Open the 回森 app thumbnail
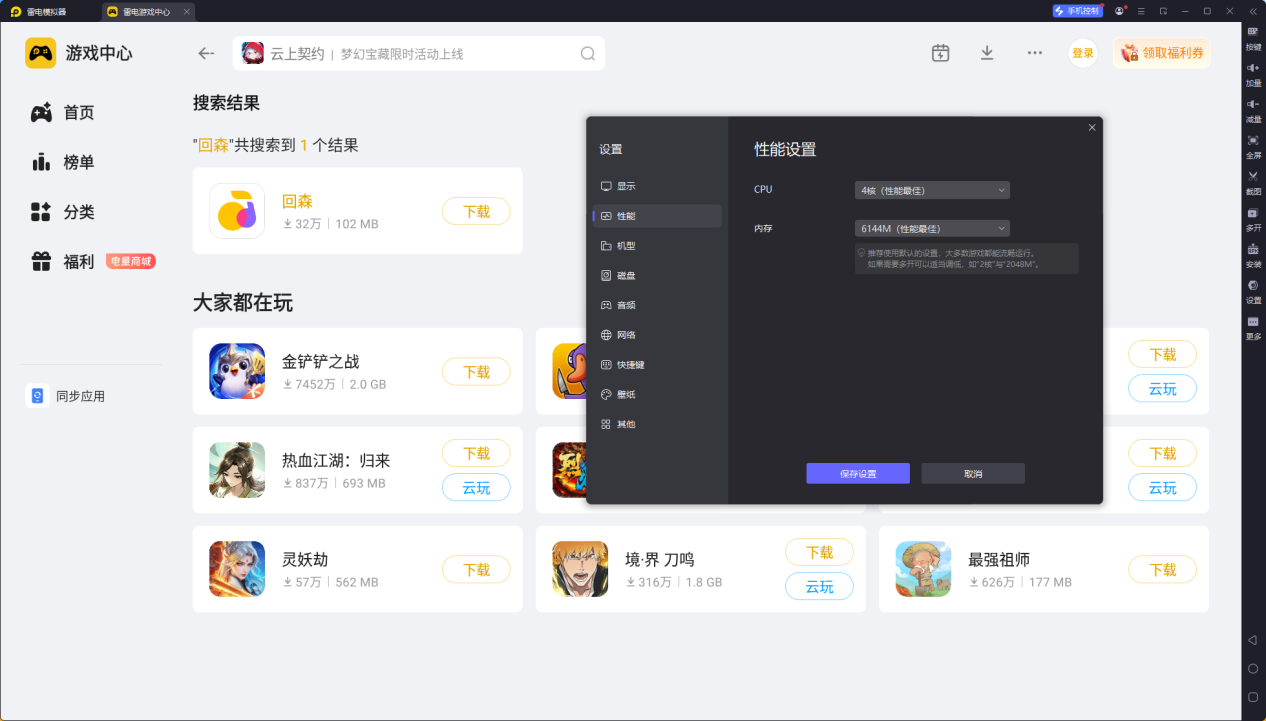The width and height of the screenshot is (1266, 721). coord(237,211)
